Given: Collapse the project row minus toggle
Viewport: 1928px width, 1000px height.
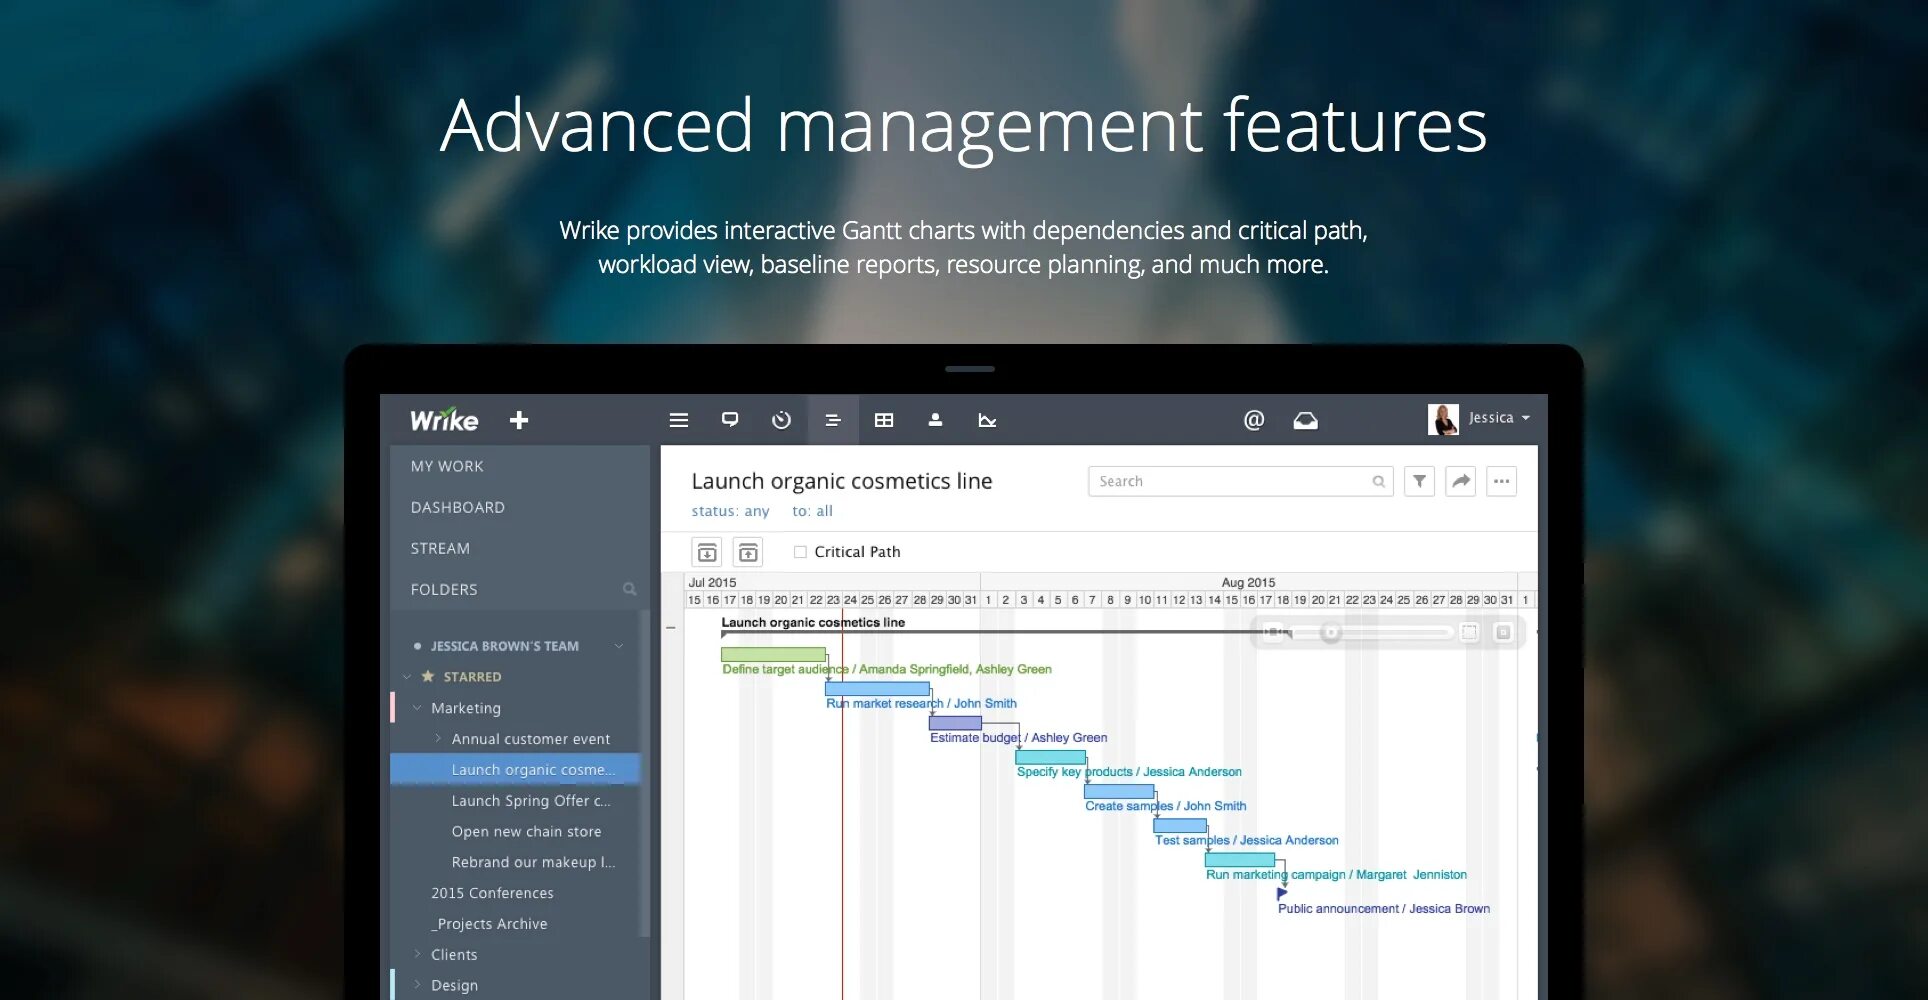Looking at the screenshot, I should pyautogui.click(x=671, y=628).
